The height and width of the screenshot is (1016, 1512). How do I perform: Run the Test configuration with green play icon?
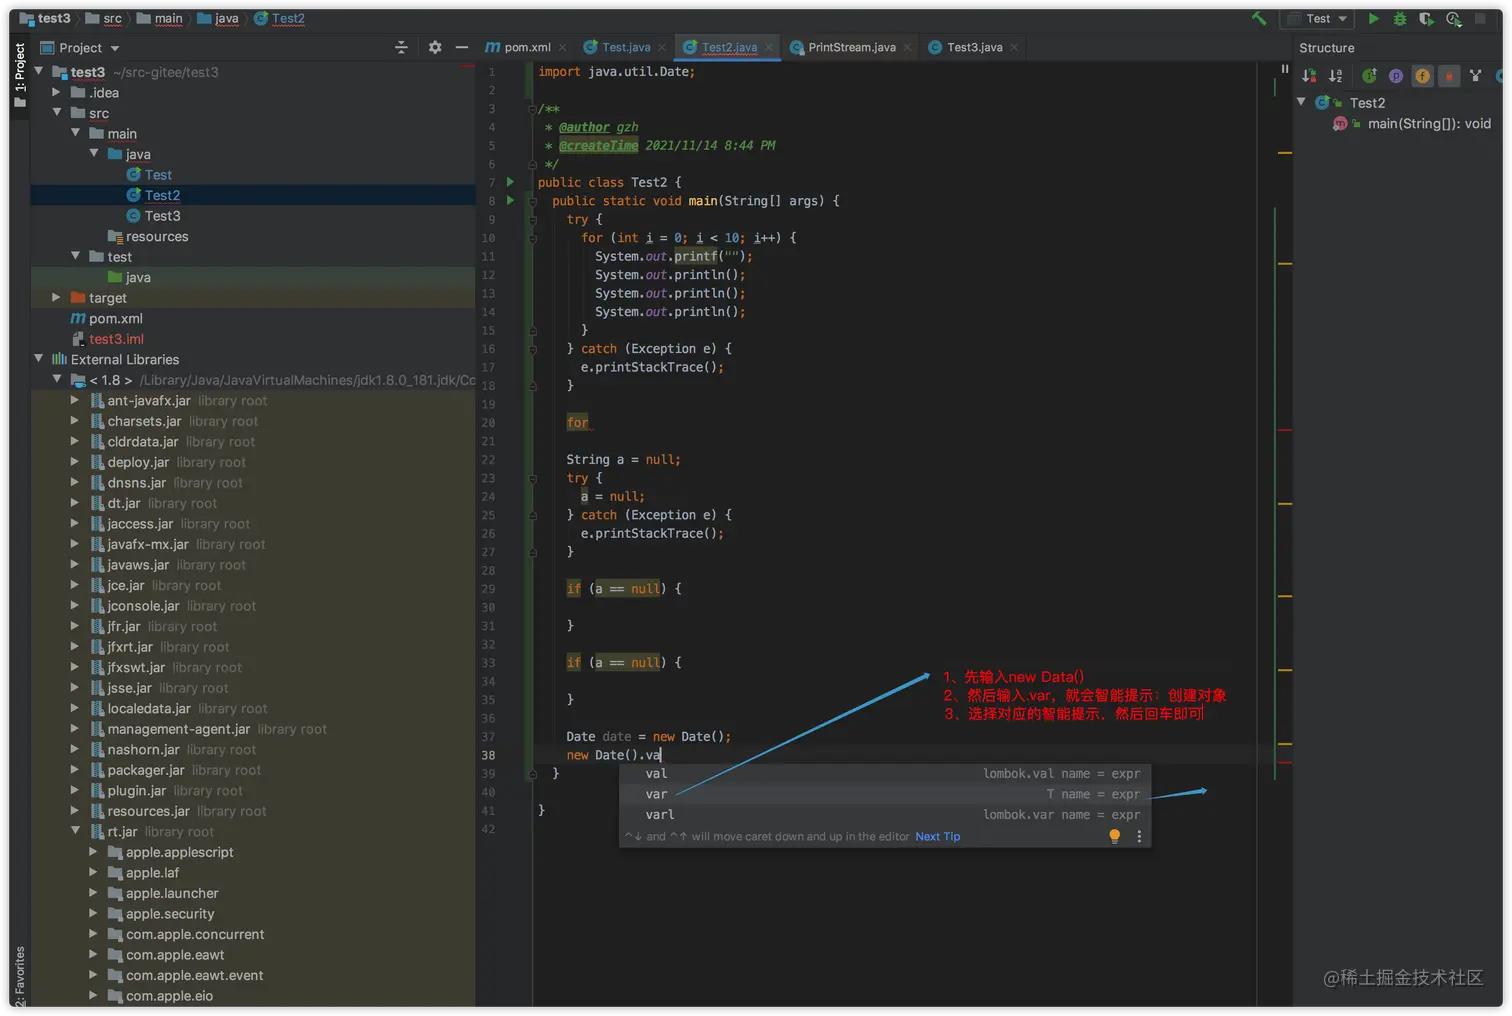(1374, 18)
